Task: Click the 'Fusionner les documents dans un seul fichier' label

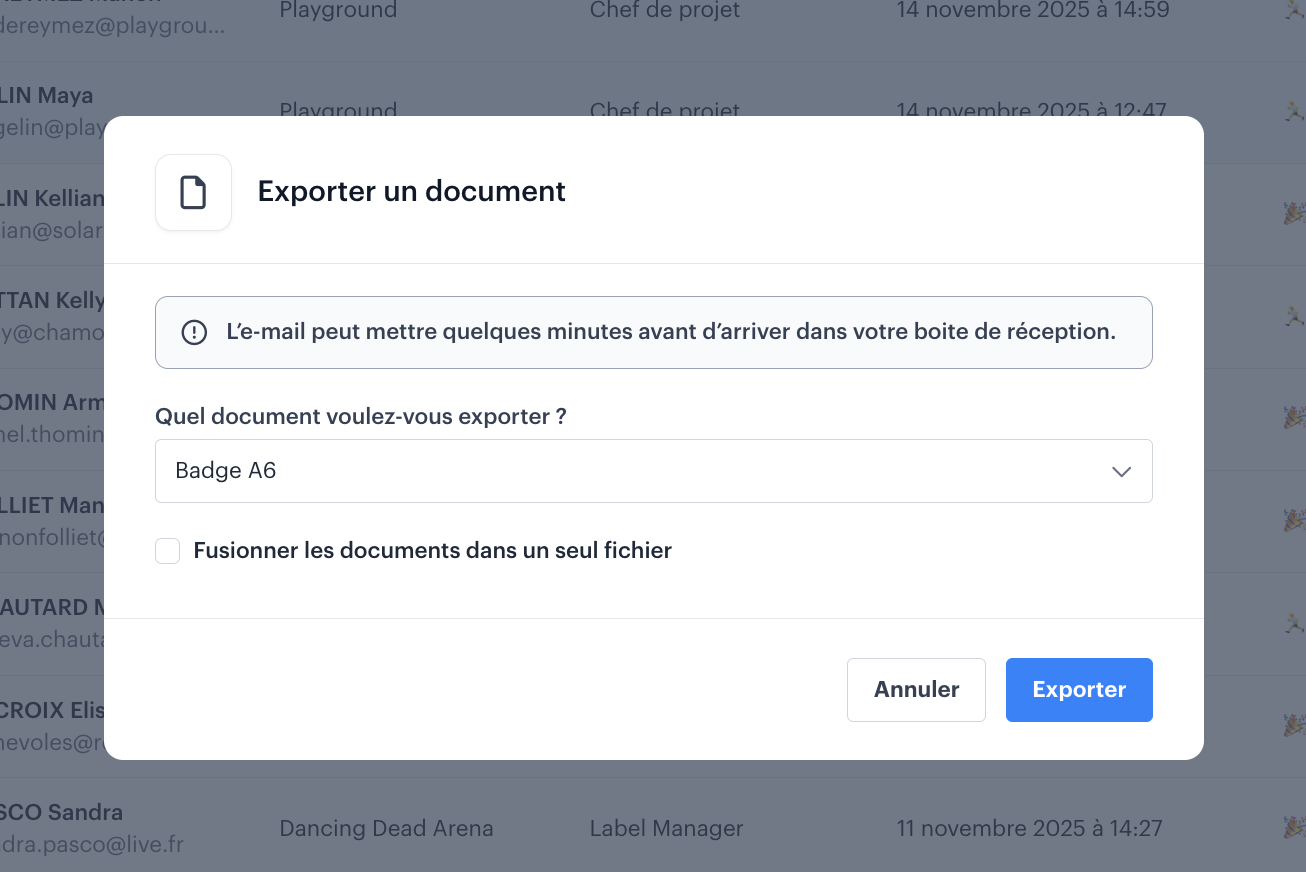Action: coord(432,550)
